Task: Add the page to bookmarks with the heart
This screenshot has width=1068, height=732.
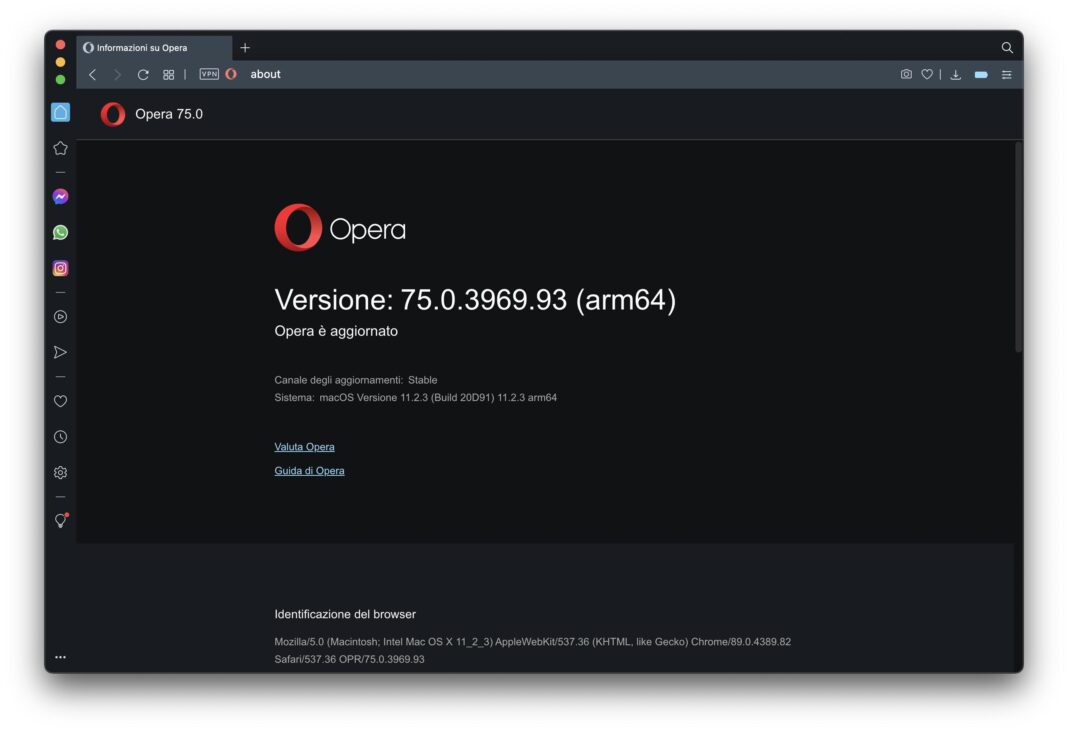Action: click(x=927, y=74)
